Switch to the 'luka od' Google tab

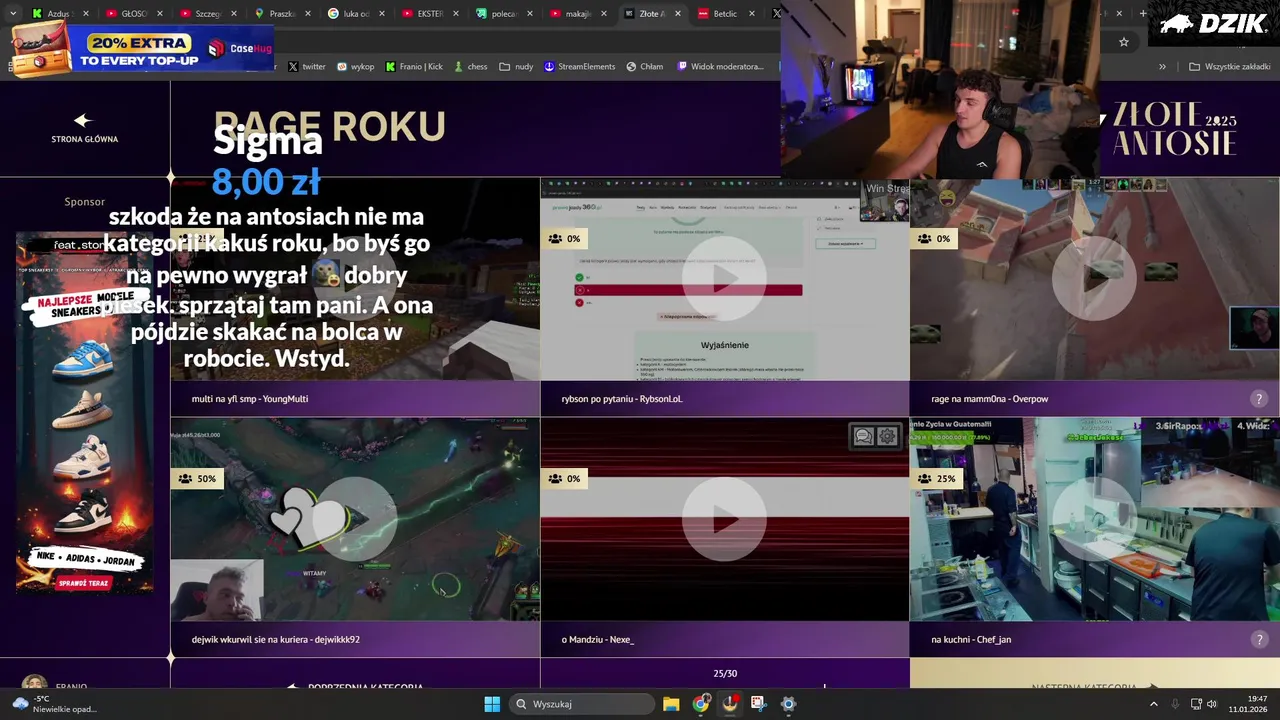click(356, 14)
